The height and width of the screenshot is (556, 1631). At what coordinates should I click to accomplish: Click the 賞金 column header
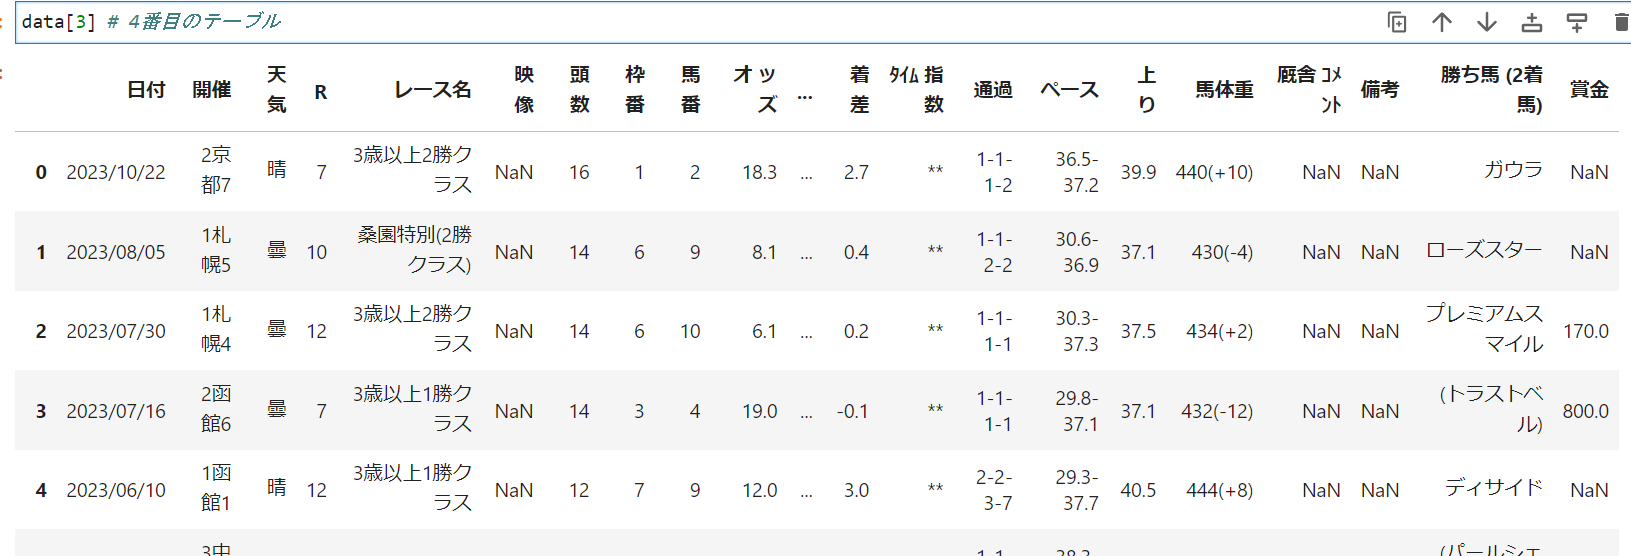(1588, 90)
